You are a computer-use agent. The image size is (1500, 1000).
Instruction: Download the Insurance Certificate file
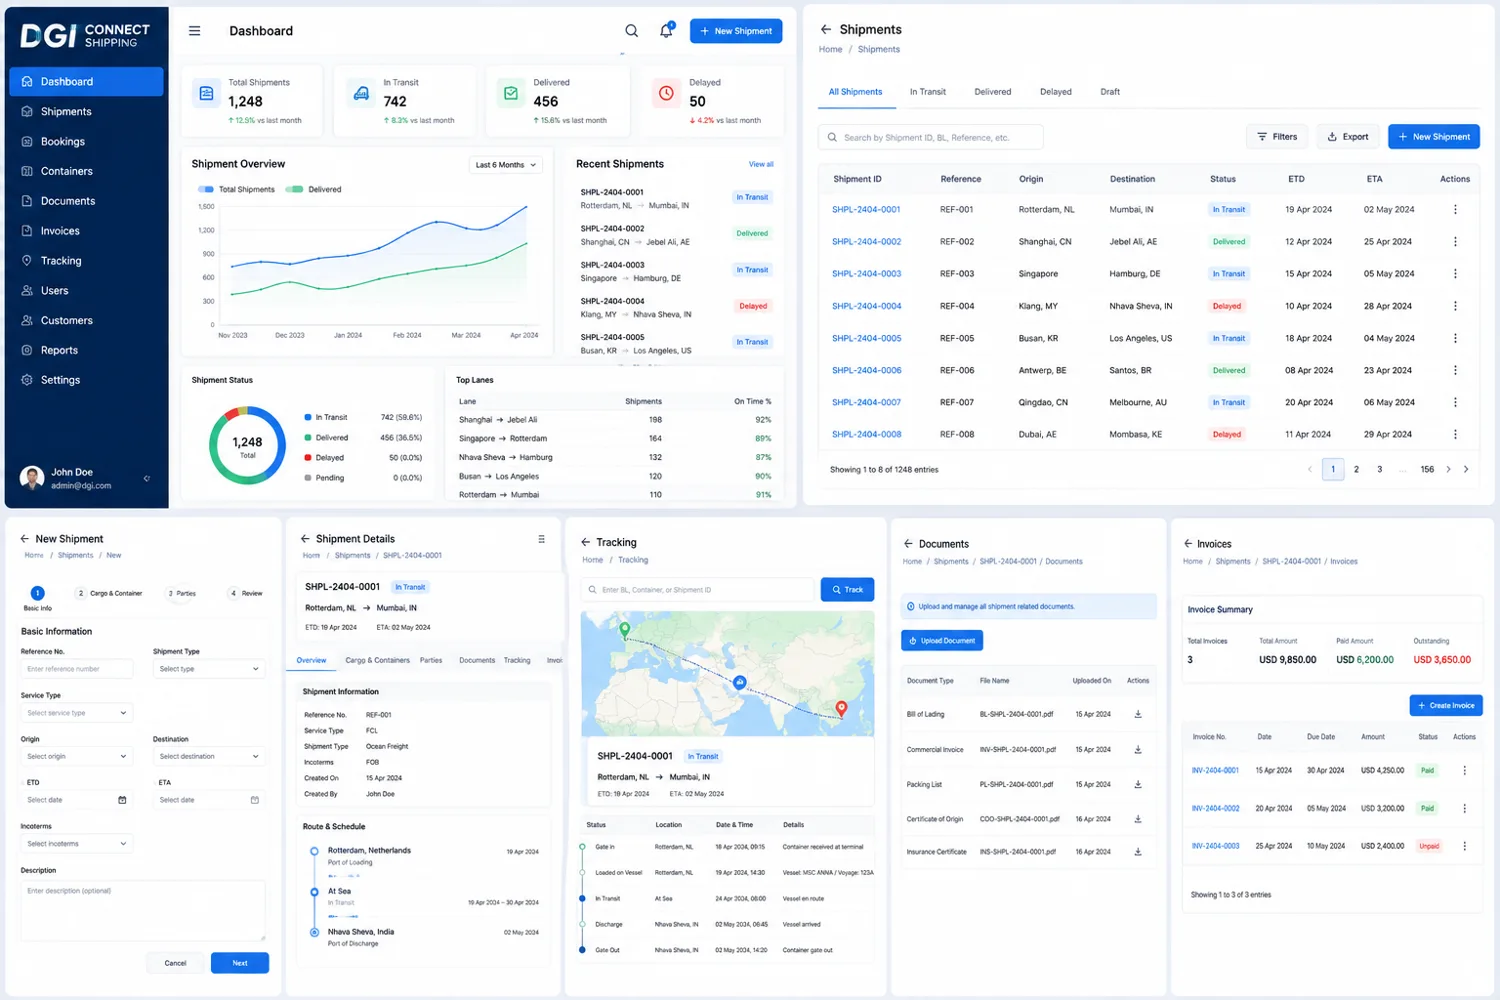[1138, 852]
